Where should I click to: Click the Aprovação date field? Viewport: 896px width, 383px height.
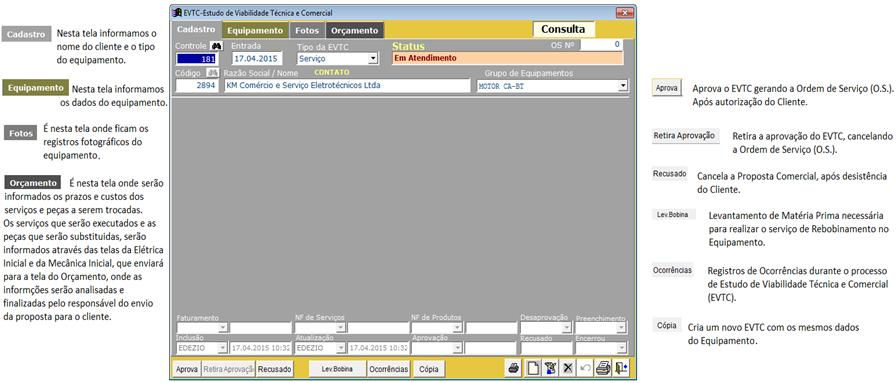click(491, 348)
